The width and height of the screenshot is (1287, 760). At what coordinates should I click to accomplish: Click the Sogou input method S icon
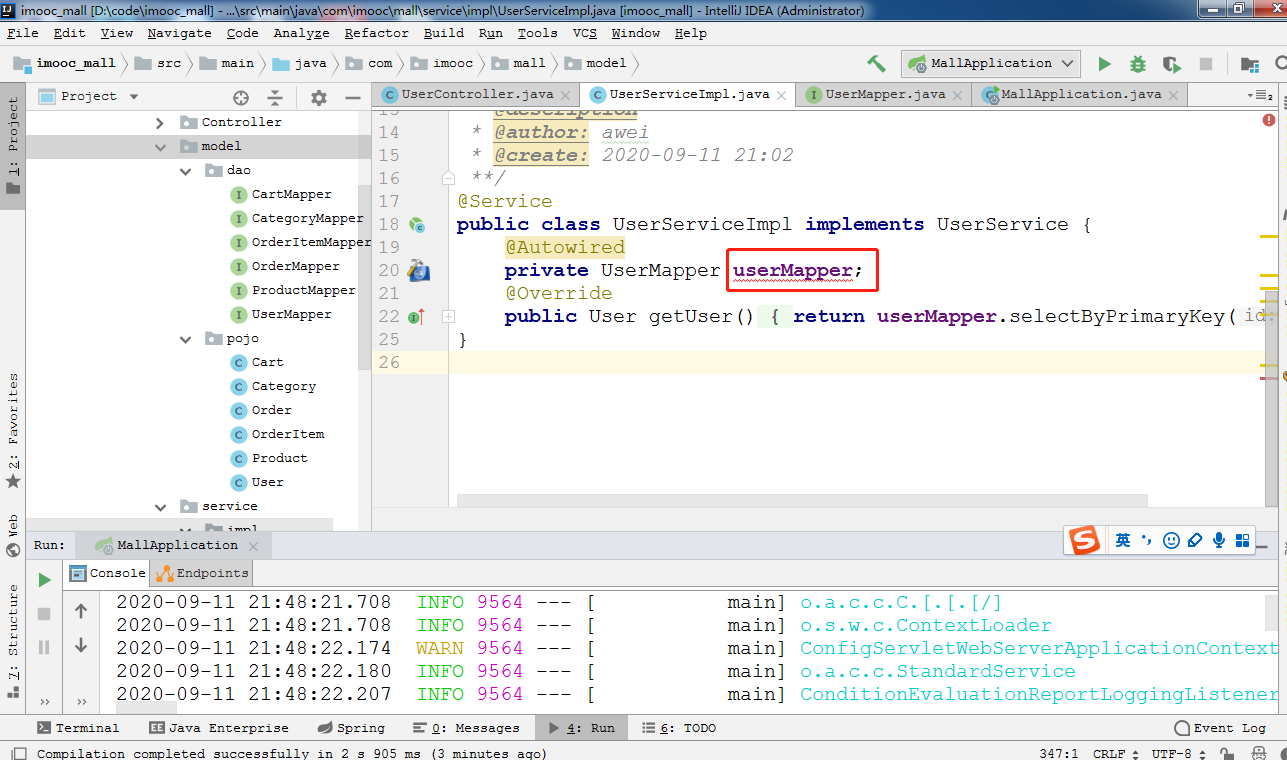(1085, 541)
